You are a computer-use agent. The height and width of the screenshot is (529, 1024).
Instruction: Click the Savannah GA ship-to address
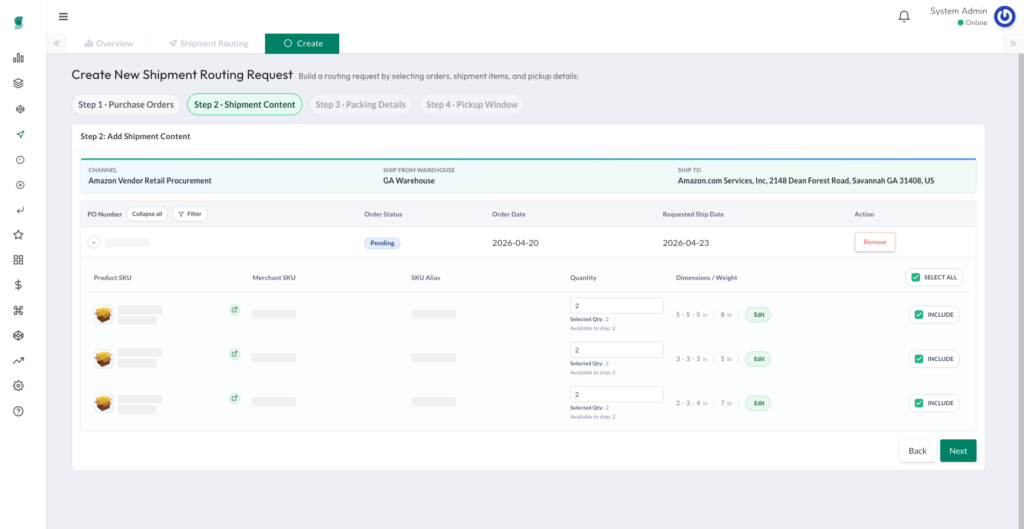(806, 181)
